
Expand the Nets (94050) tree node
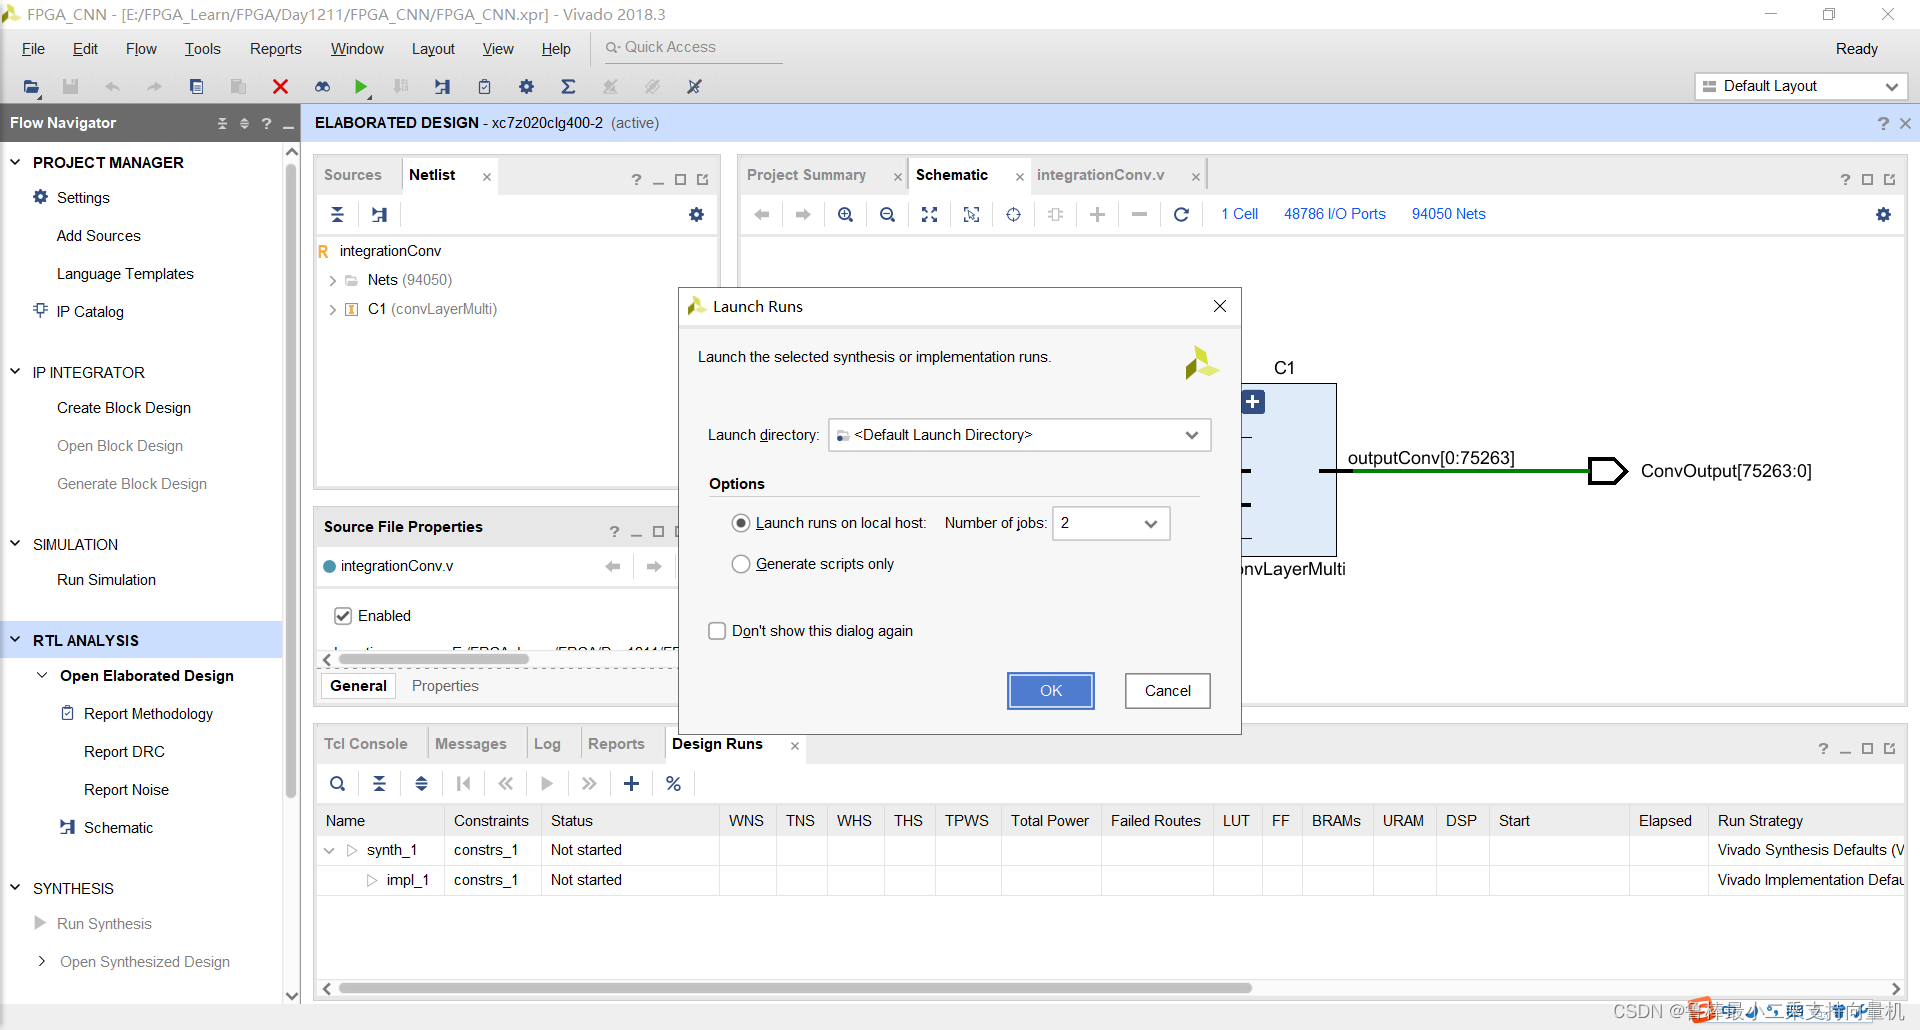click(x=332, y=281)
